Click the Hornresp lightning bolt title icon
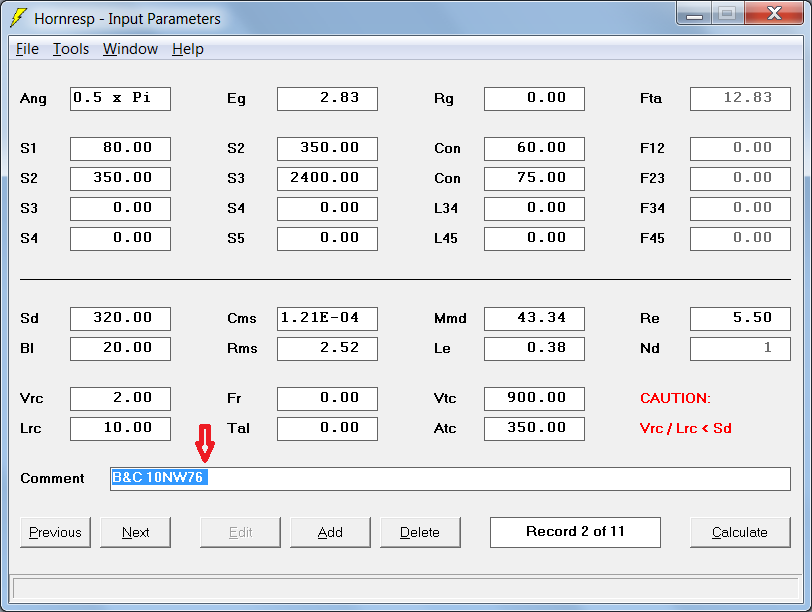The image size is (812, 612). click(x=18, y=18)
